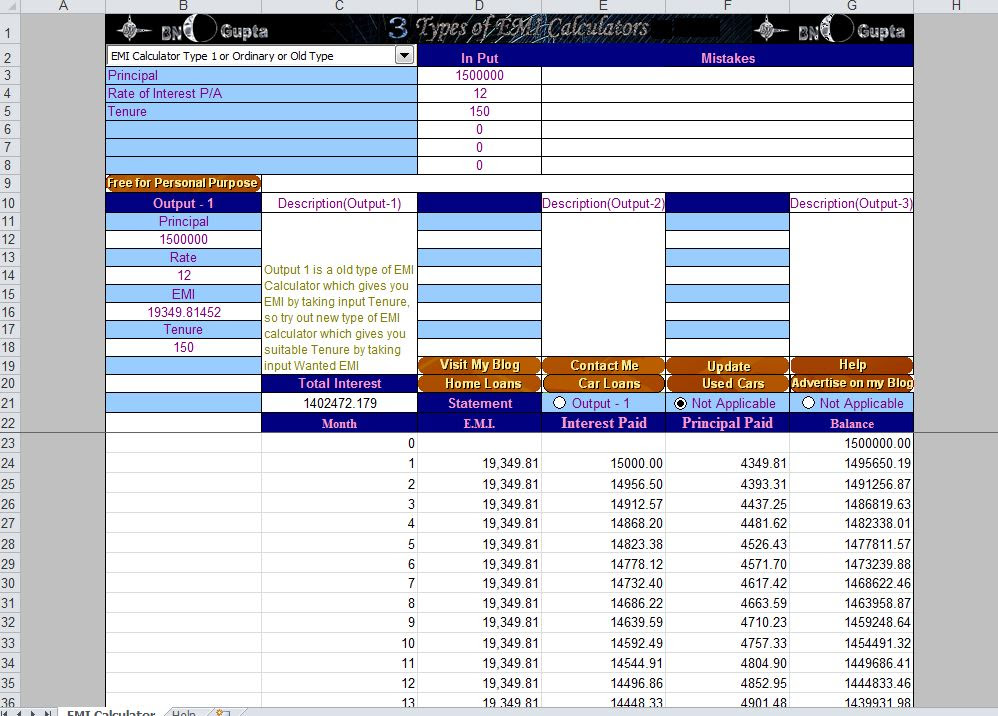The width and height of the screenshot is (998, 716).
Task: Click the principal paid cell 4349.81
Action: (727, 463)
